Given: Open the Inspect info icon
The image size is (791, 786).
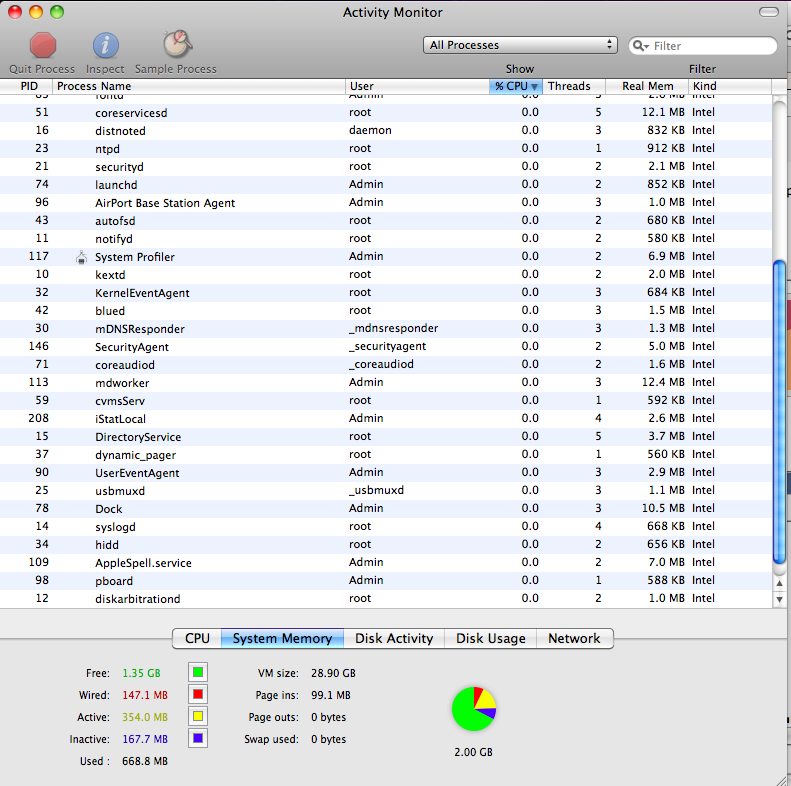Looking at the screenshot, I should coord(105,45).
